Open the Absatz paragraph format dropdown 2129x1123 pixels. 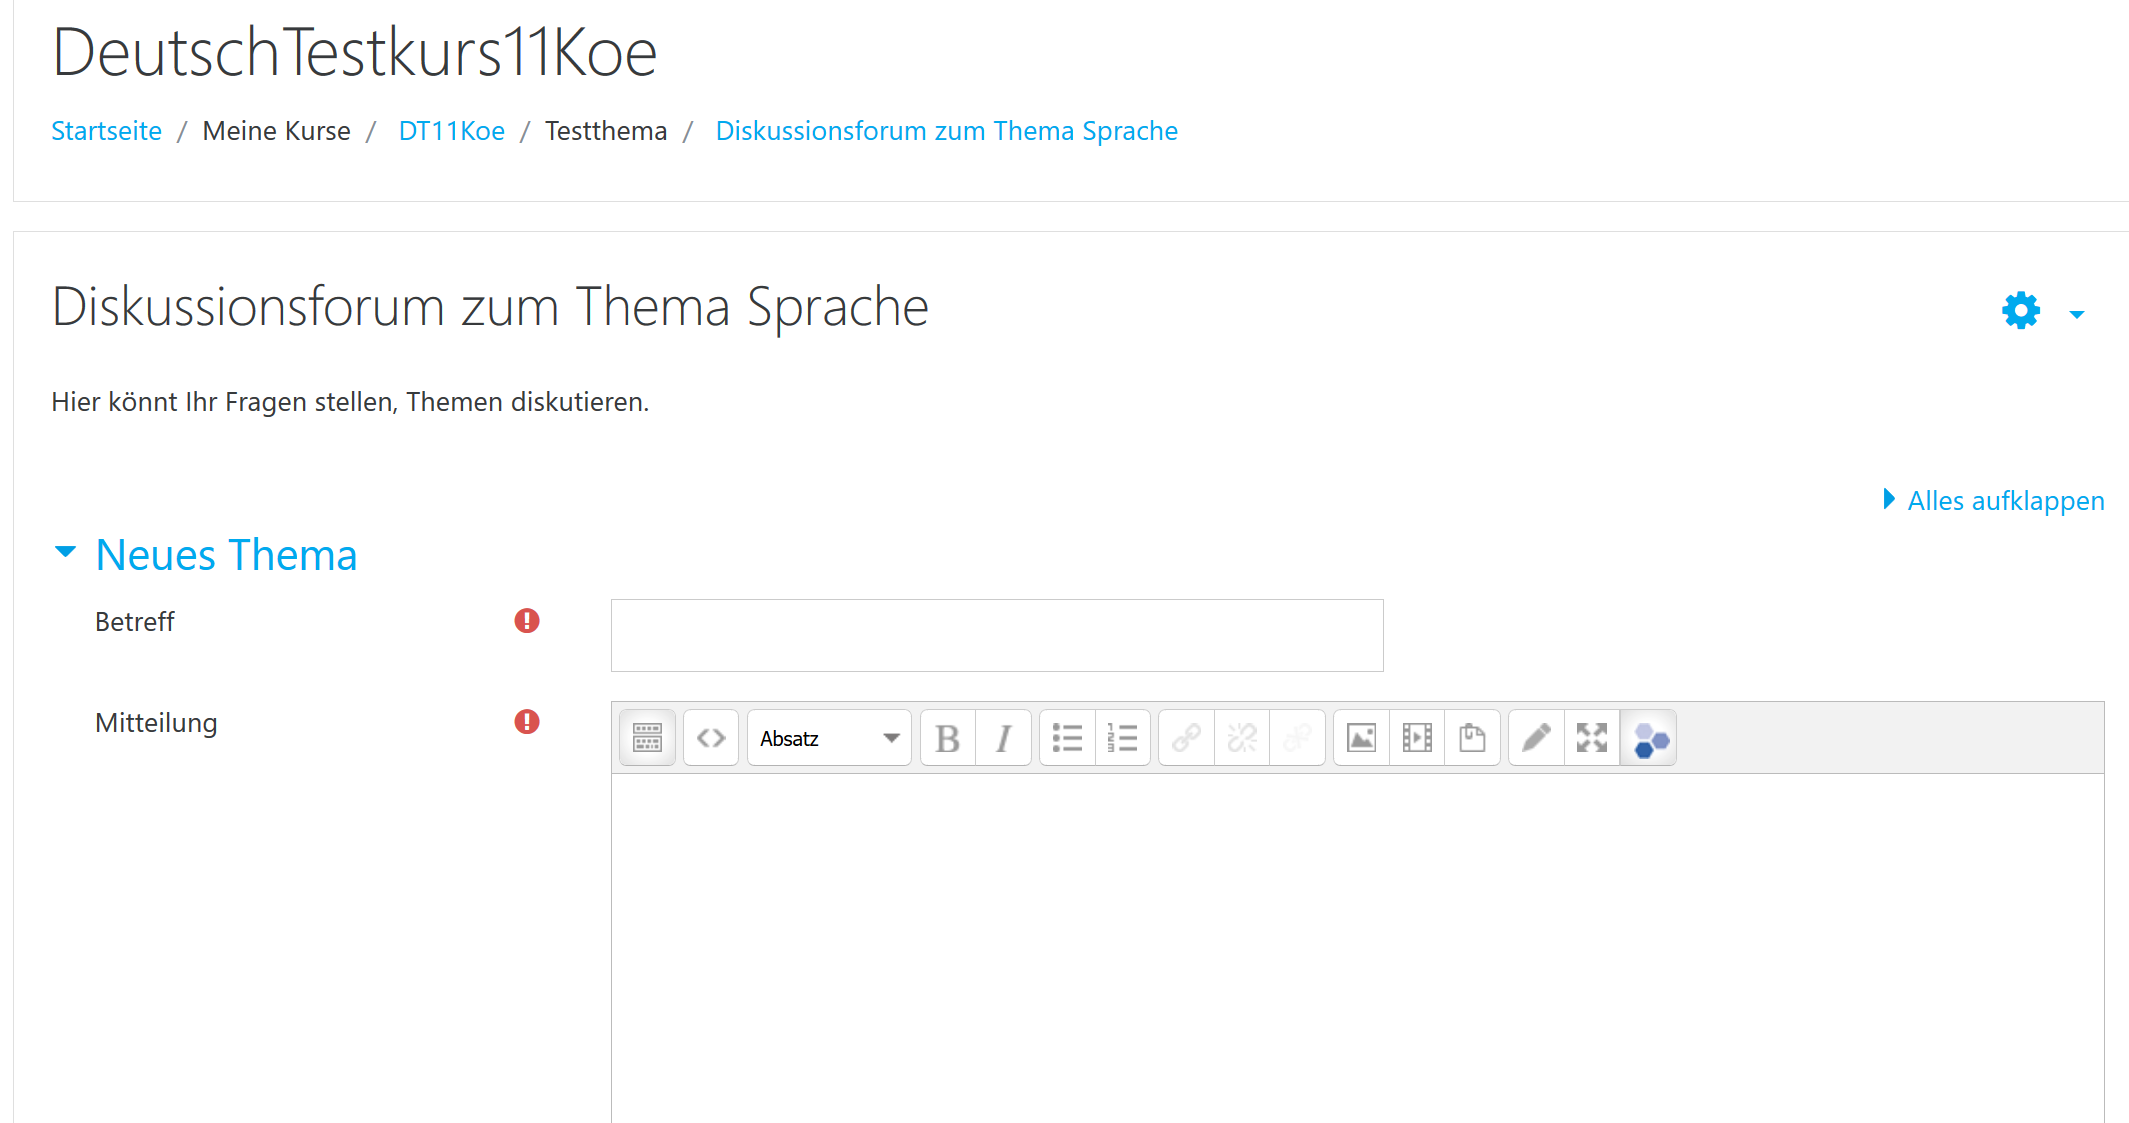[x=829, y=738]
